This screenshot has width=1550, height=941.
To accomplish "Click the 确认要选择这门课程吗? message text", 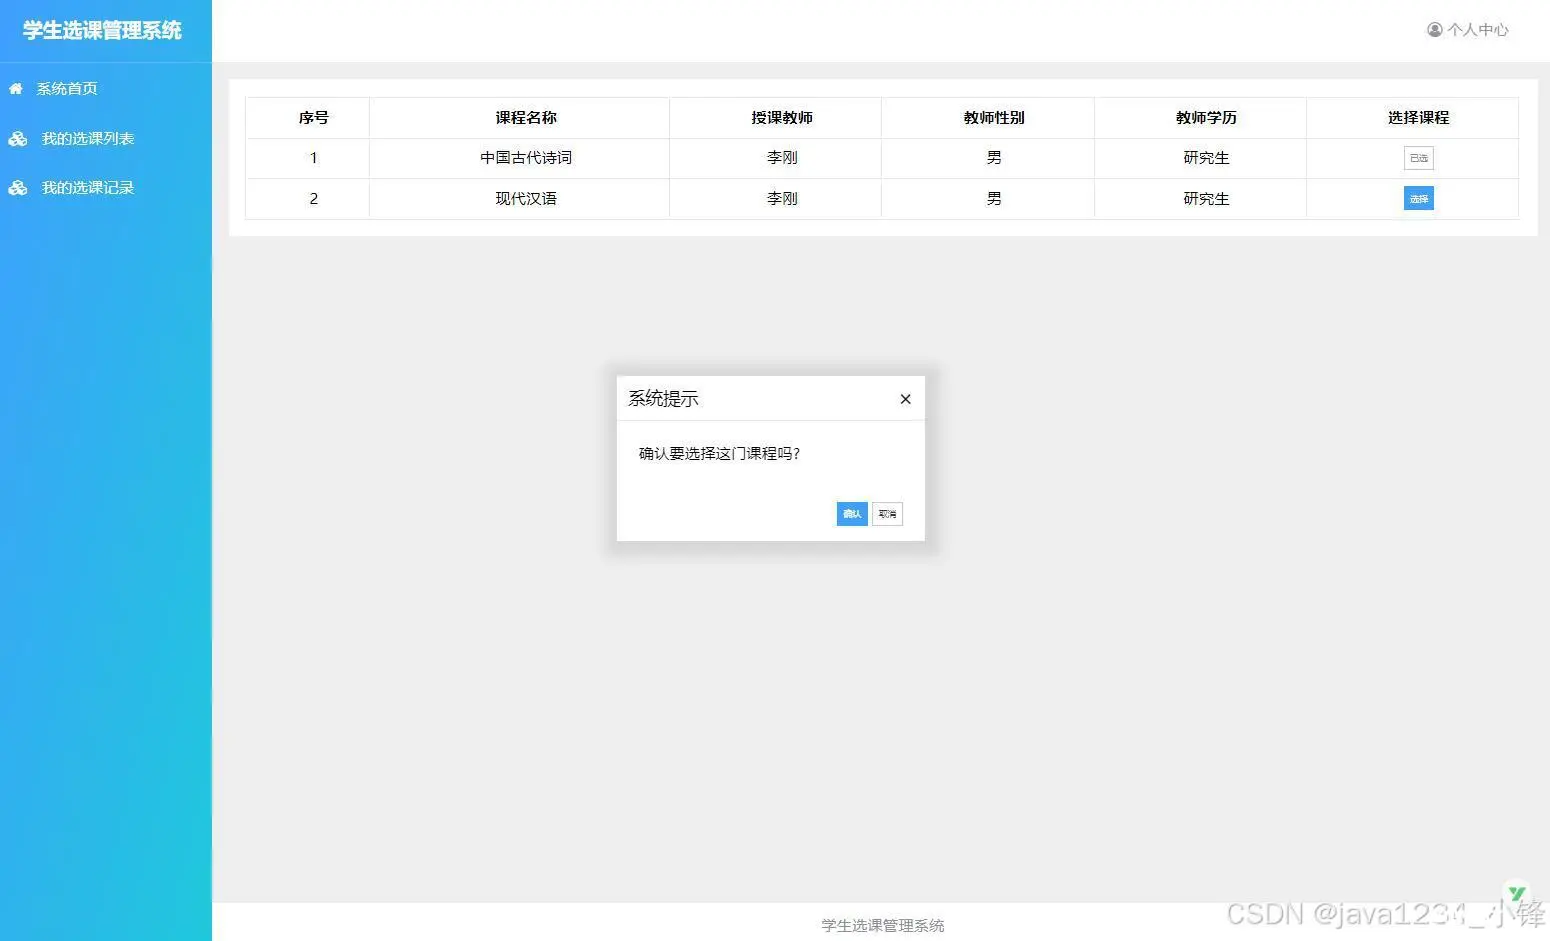I will pyautogui.click(x=720, y=454).
